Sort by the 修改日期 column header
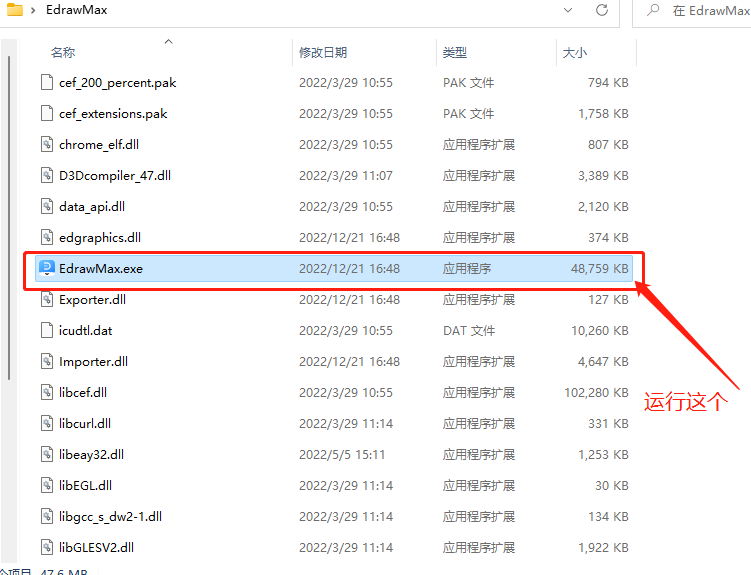The width and height of the screenshot is (751, 575). tap(323, 52)
